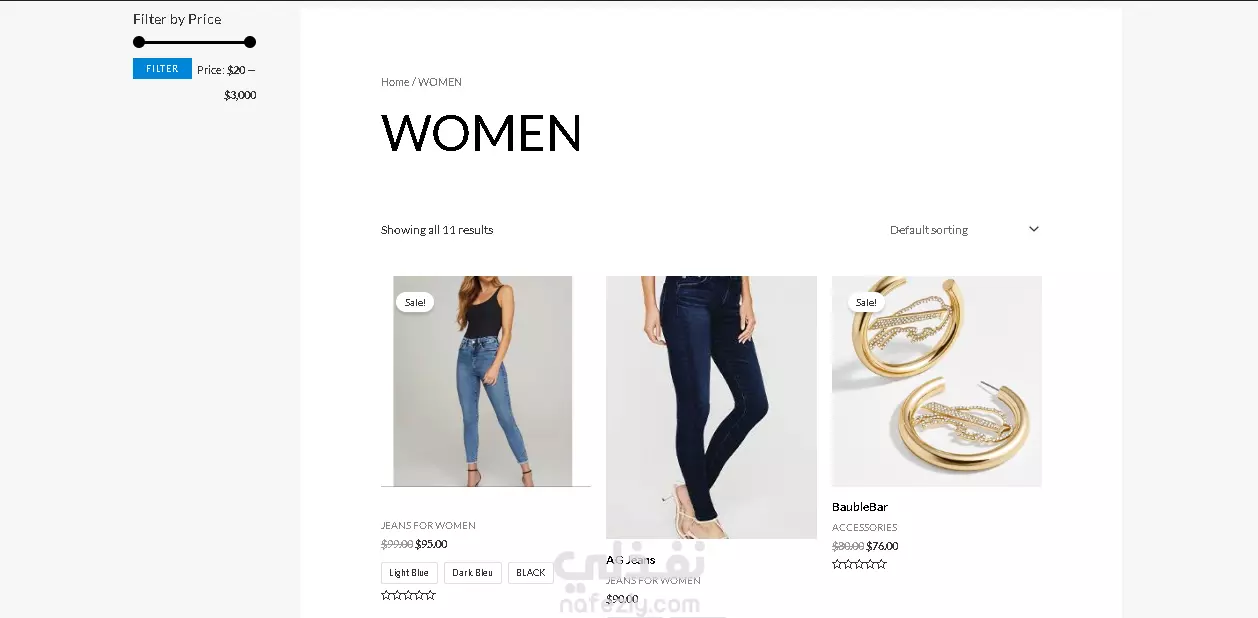Screen dimensions: 1258x618
Task: Open the gold hoop earrings image
Action: 937,381
